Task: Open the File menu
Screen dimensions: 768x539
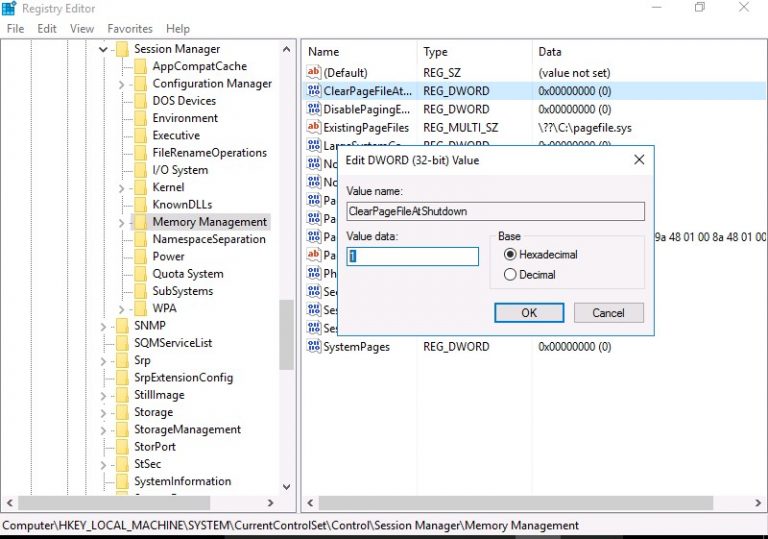Action: tap(15, 29)
